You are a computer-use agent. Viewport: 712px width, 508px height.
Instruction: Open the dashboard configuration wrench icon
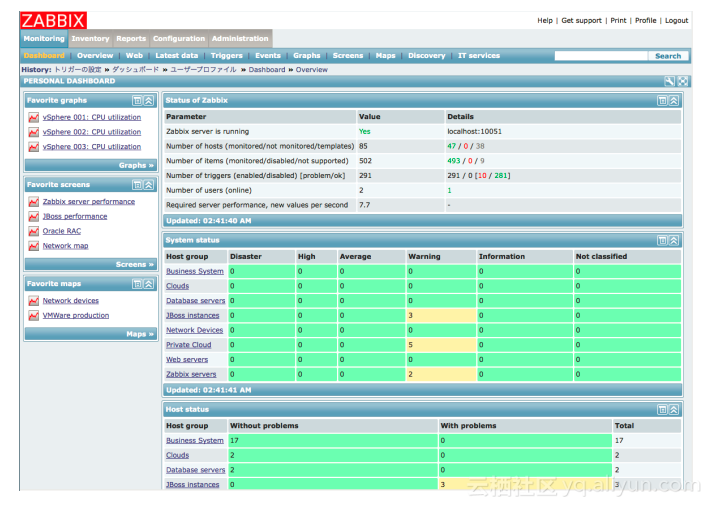pyautogui.click(x=669, y=81)
